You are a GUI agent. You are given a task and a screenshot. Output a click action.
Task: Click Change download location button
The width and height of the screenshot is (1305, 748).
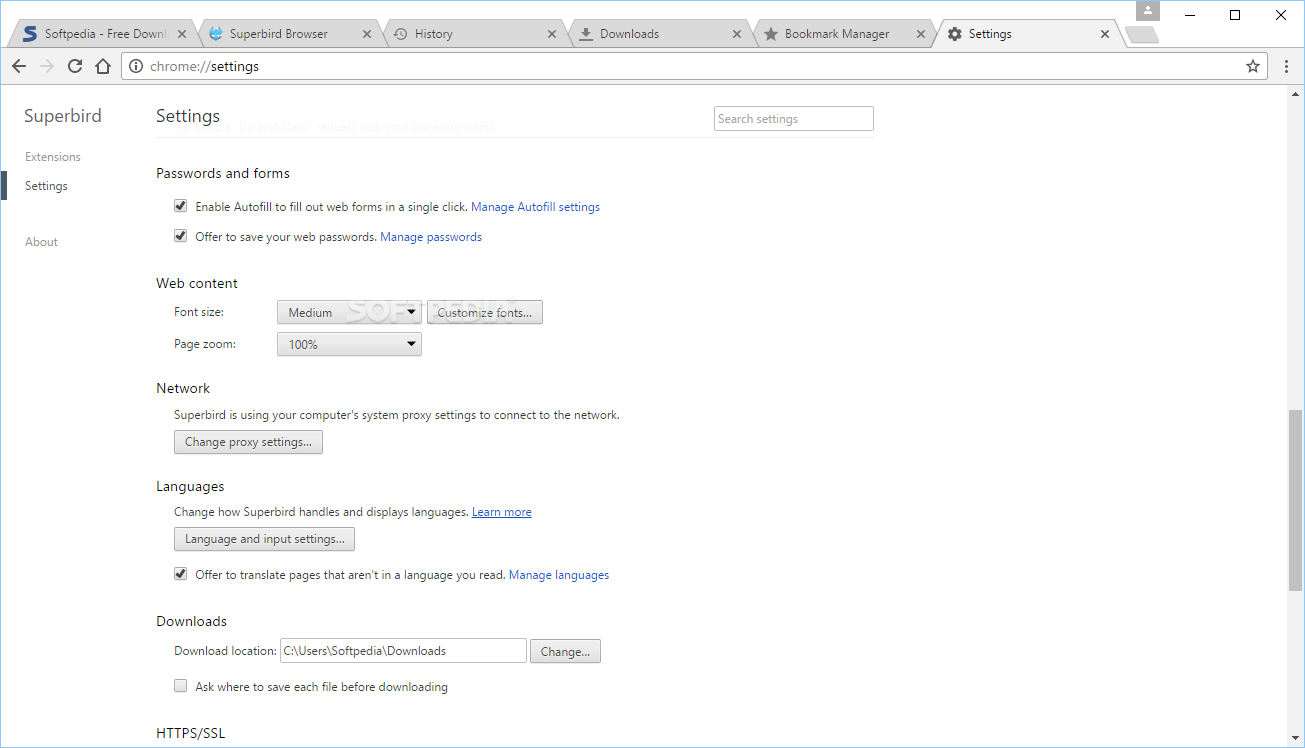click(565, 651)
